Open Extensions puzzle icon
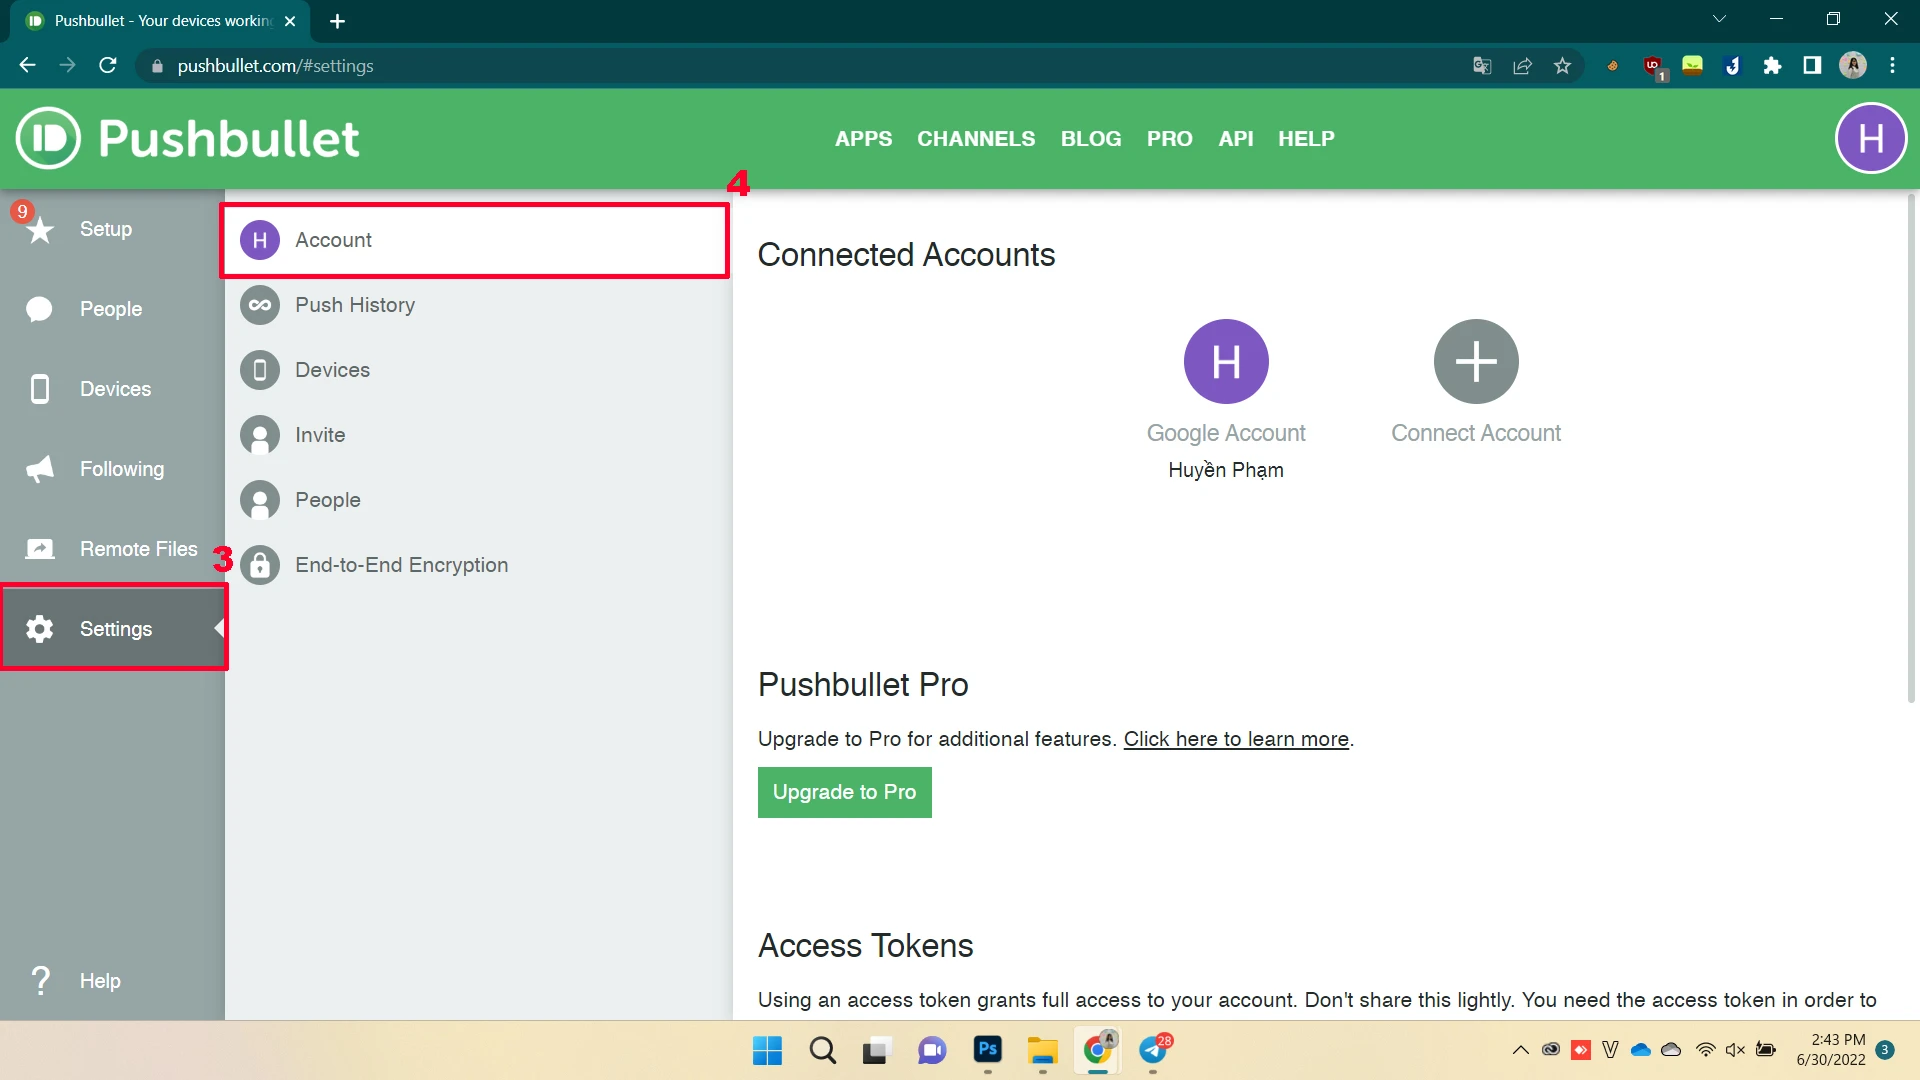The width and height of the screenshot is (1920, 1080). tap(1772, 66)
